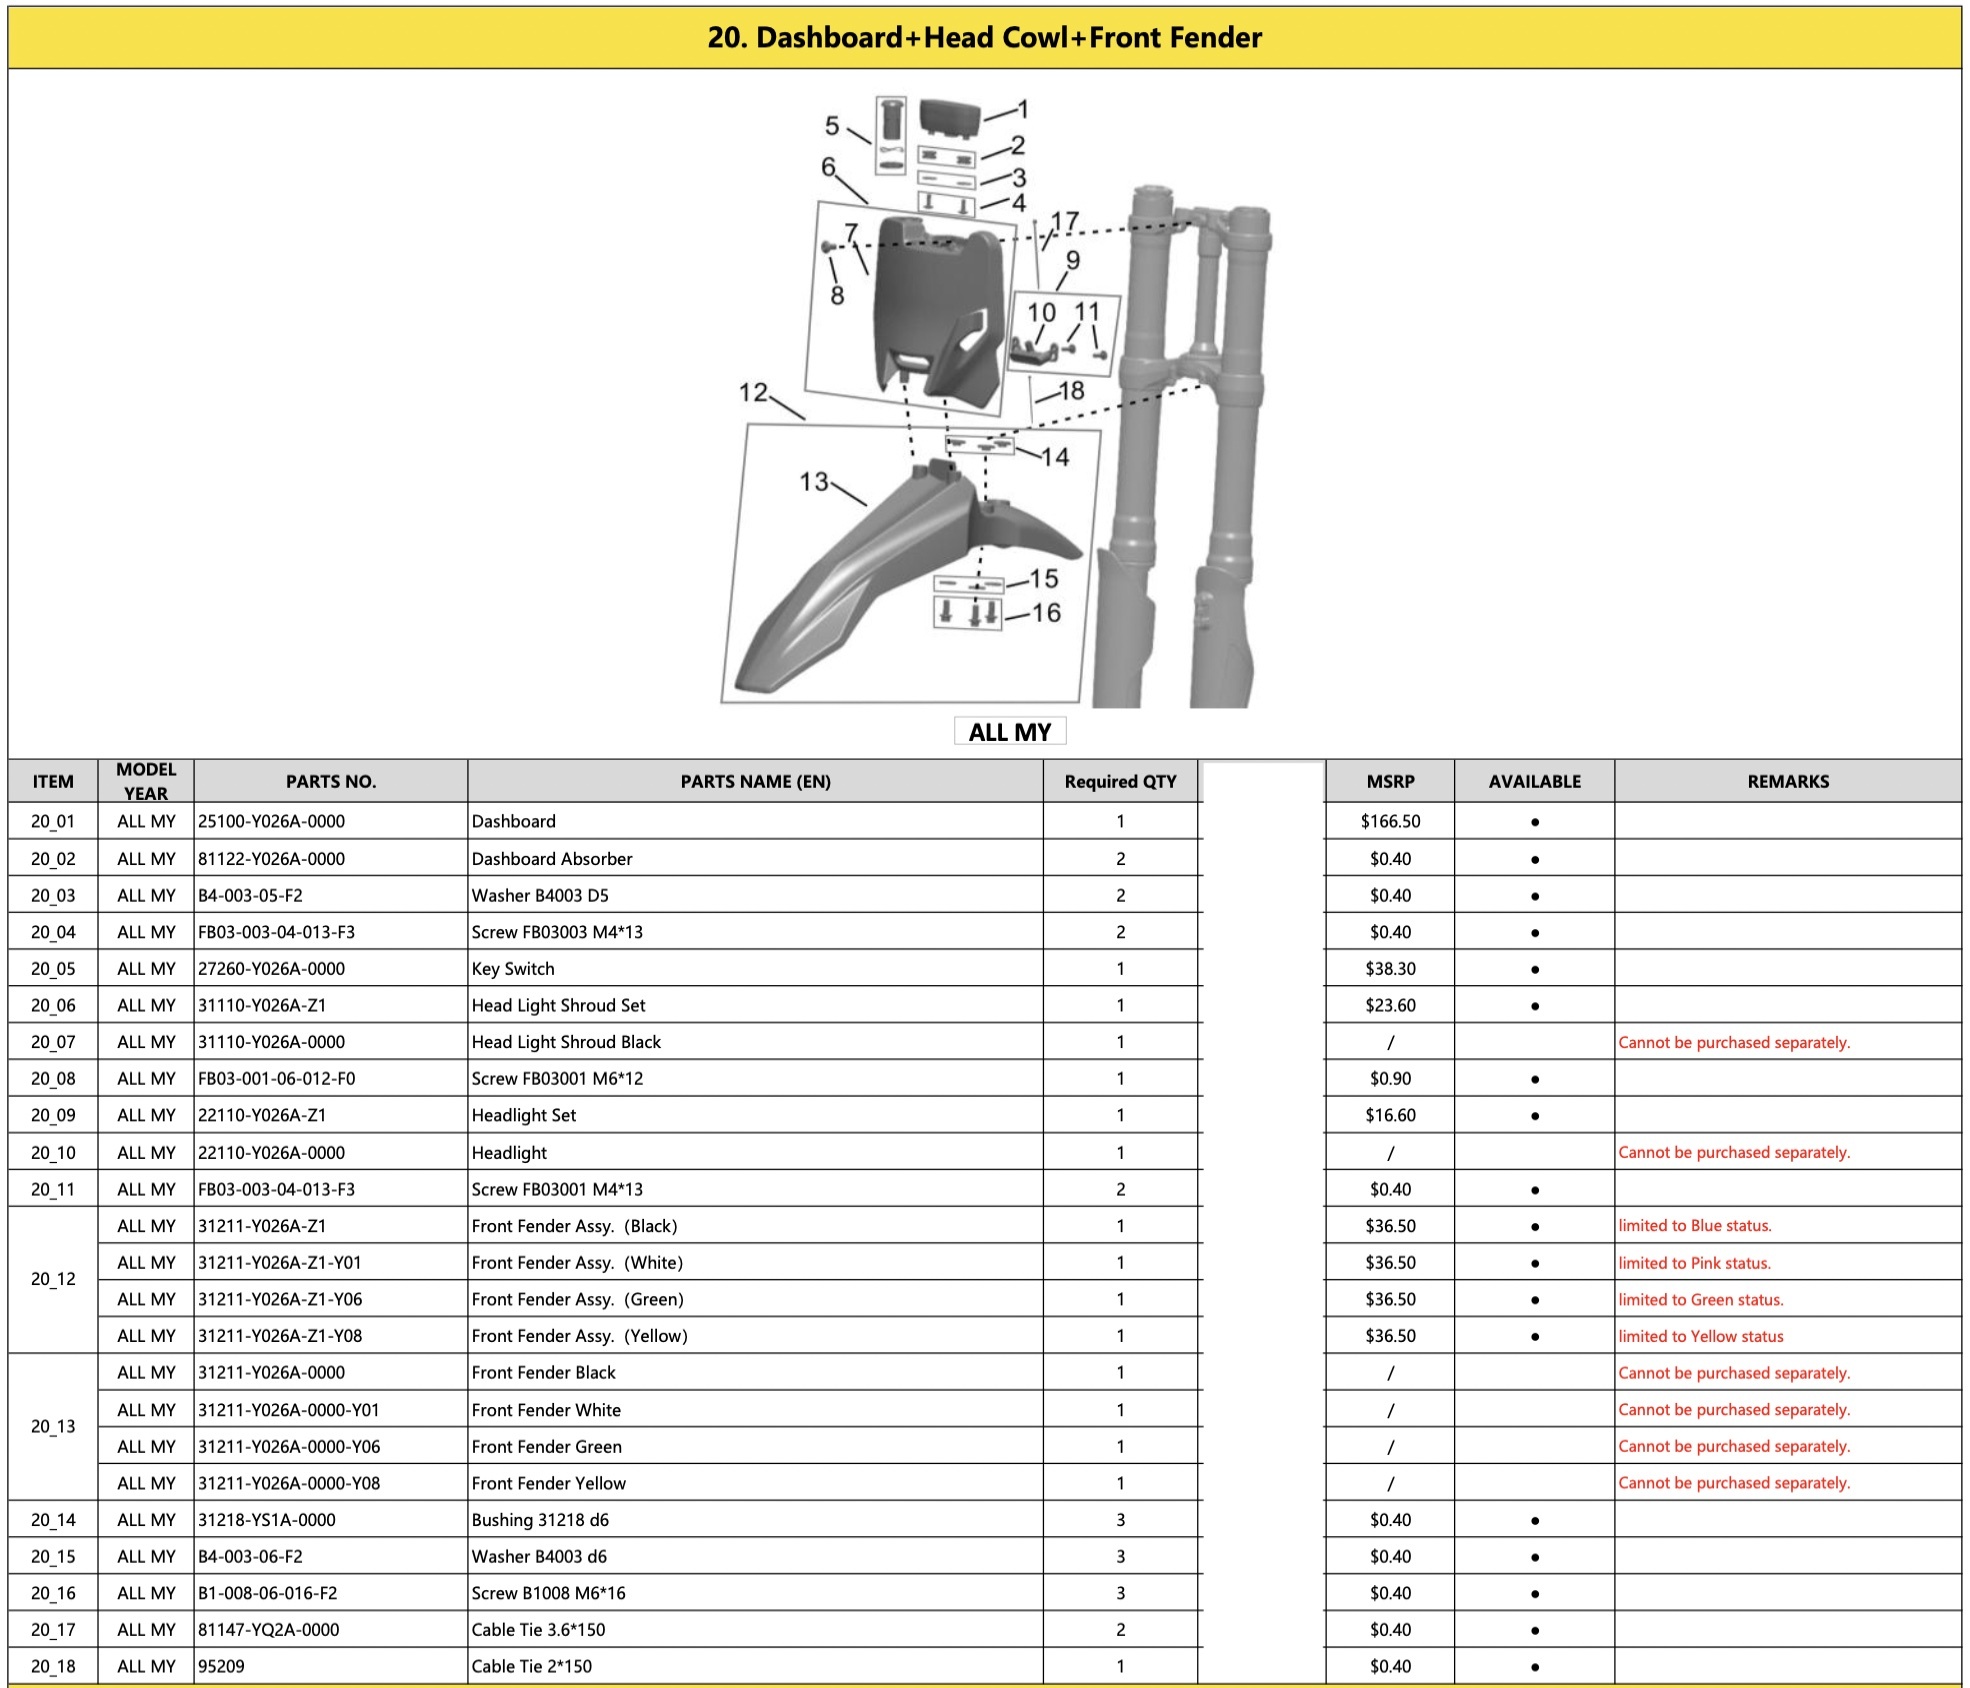Image resolution: width=1970 pixels, height=1688 pixels.
Task: Click the 'PARTS NO.' column header
Action: point(331,781)
